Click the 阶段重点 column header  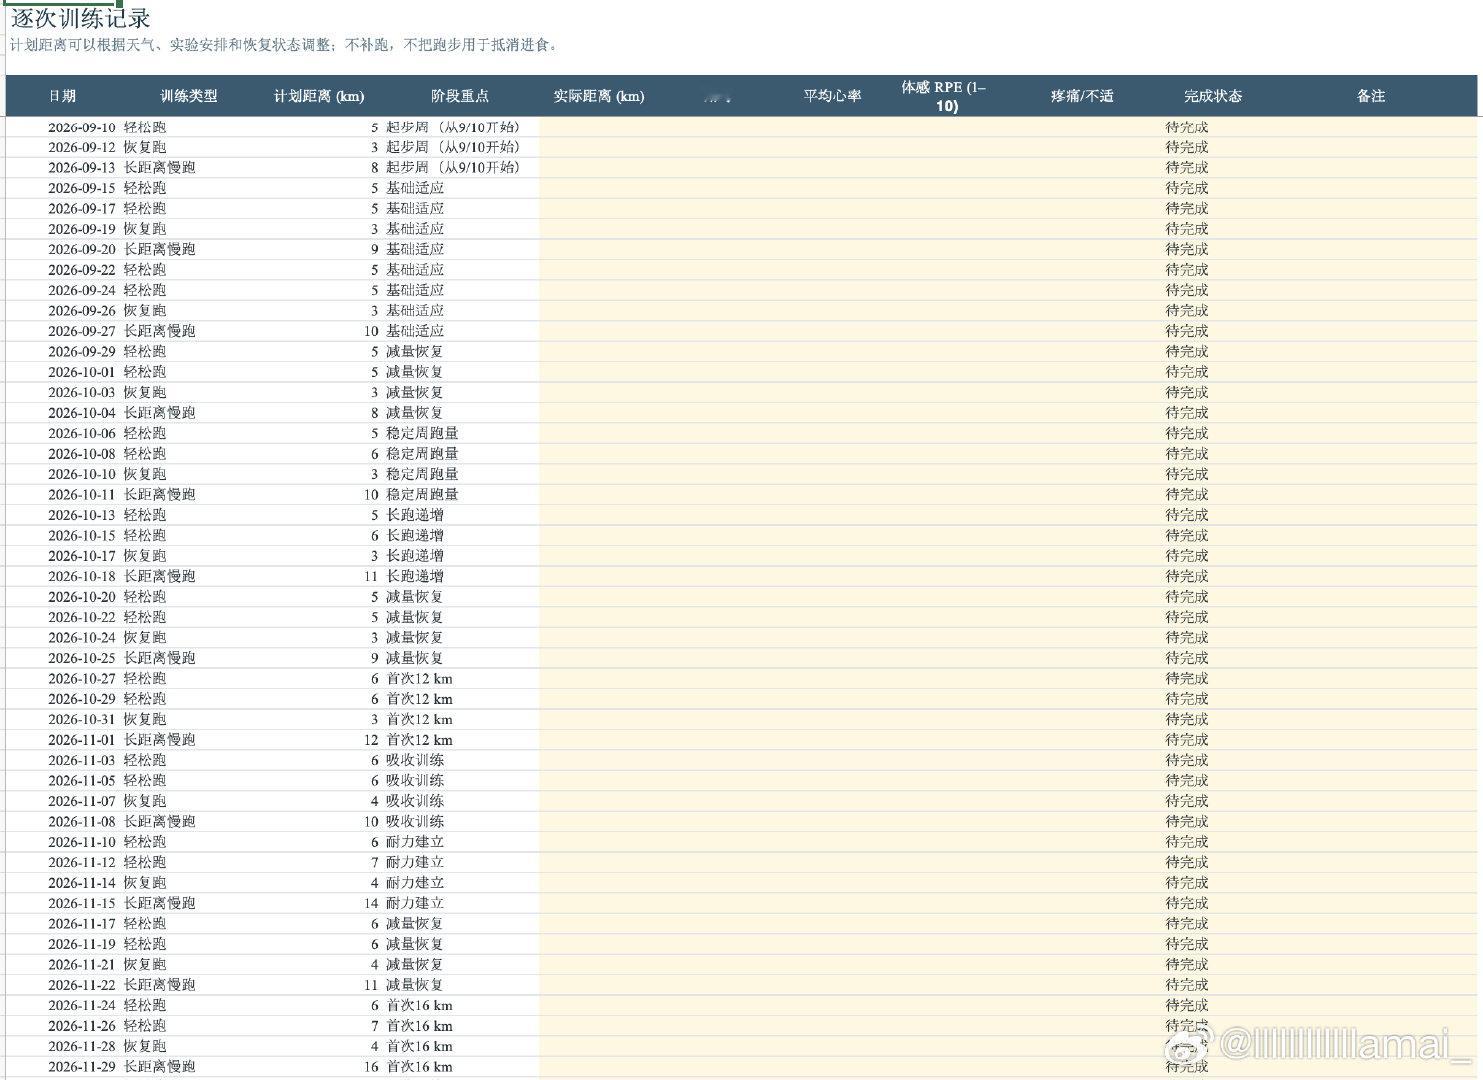[x=460, y=96]
